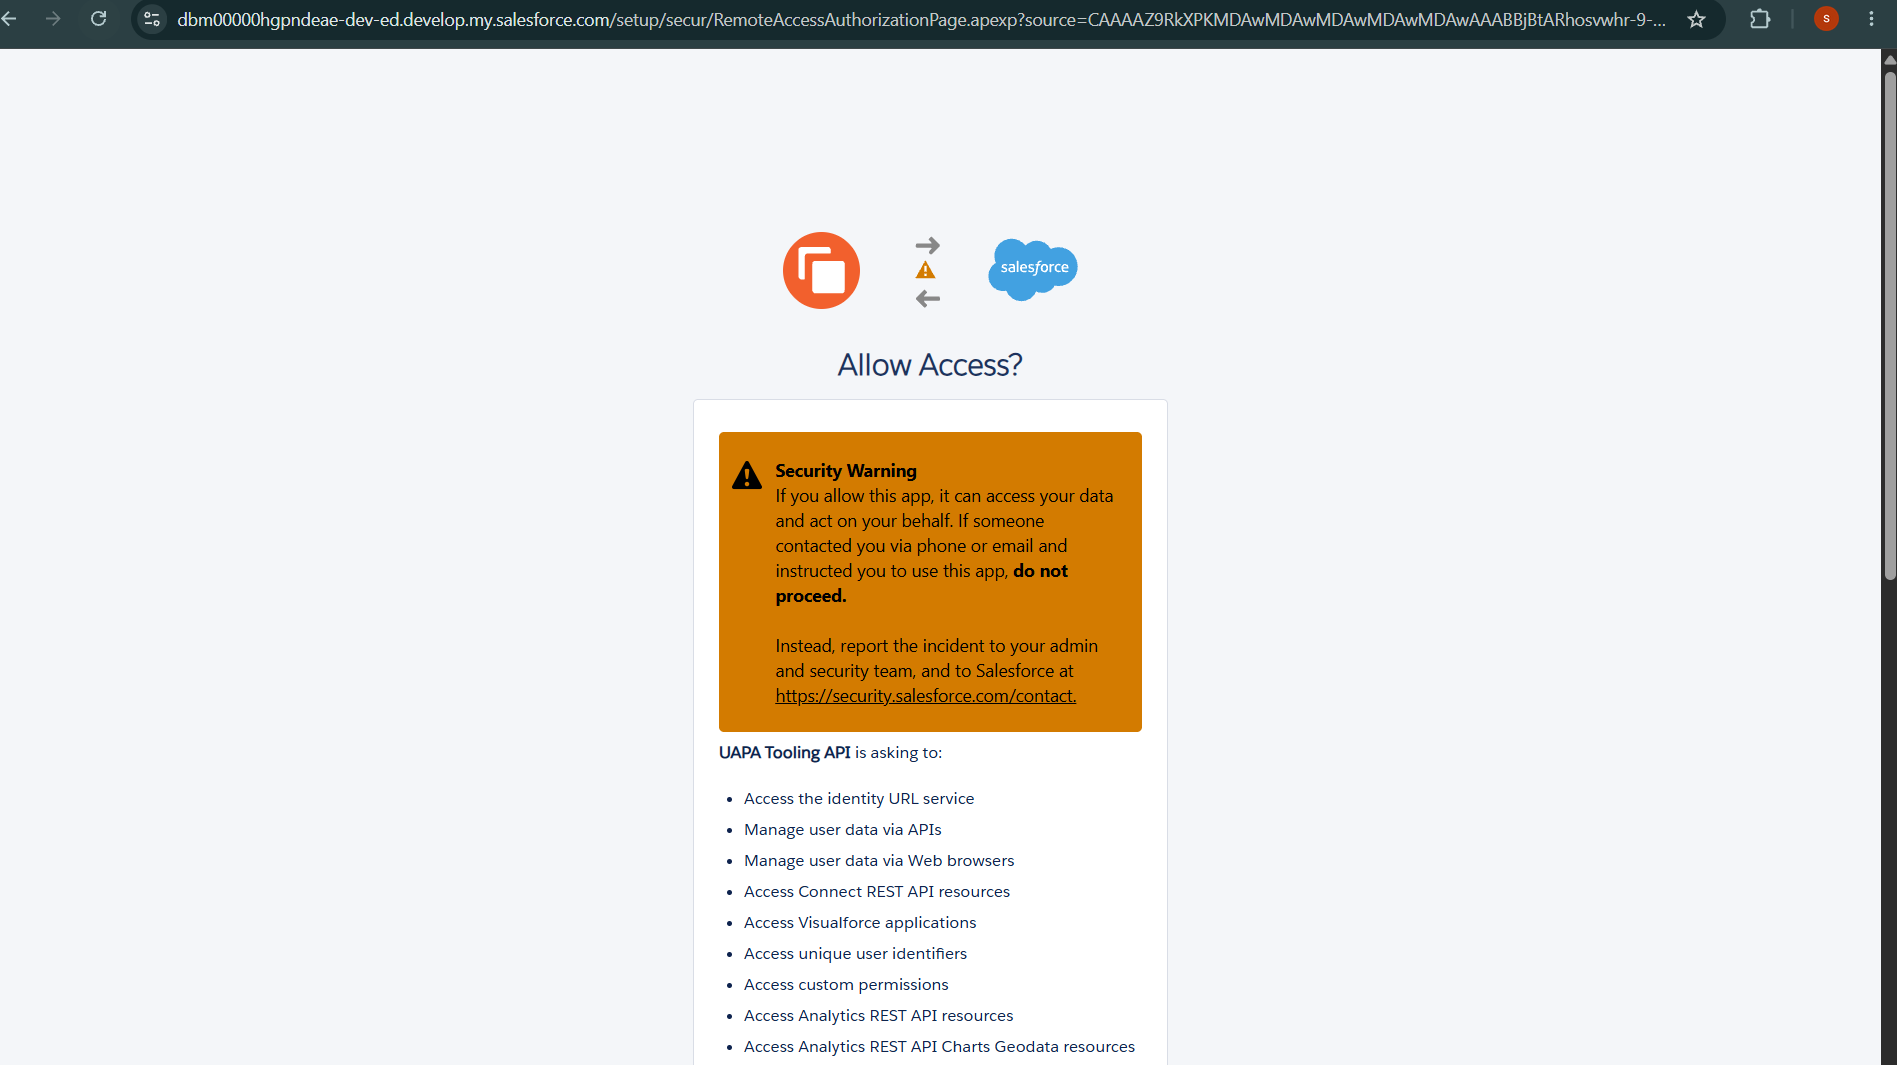1897x1065 pixels.
Task: Open the security.salesforce.com/contact link
Action: [x=925, y=696]
